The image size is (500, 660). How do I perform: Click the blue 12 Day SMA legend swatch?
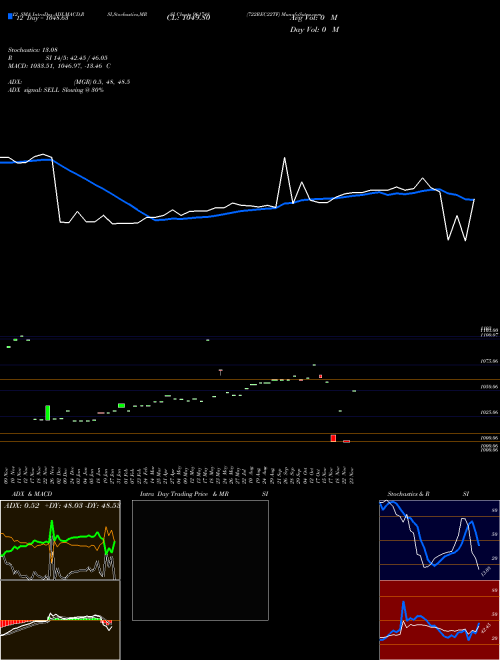10,16
